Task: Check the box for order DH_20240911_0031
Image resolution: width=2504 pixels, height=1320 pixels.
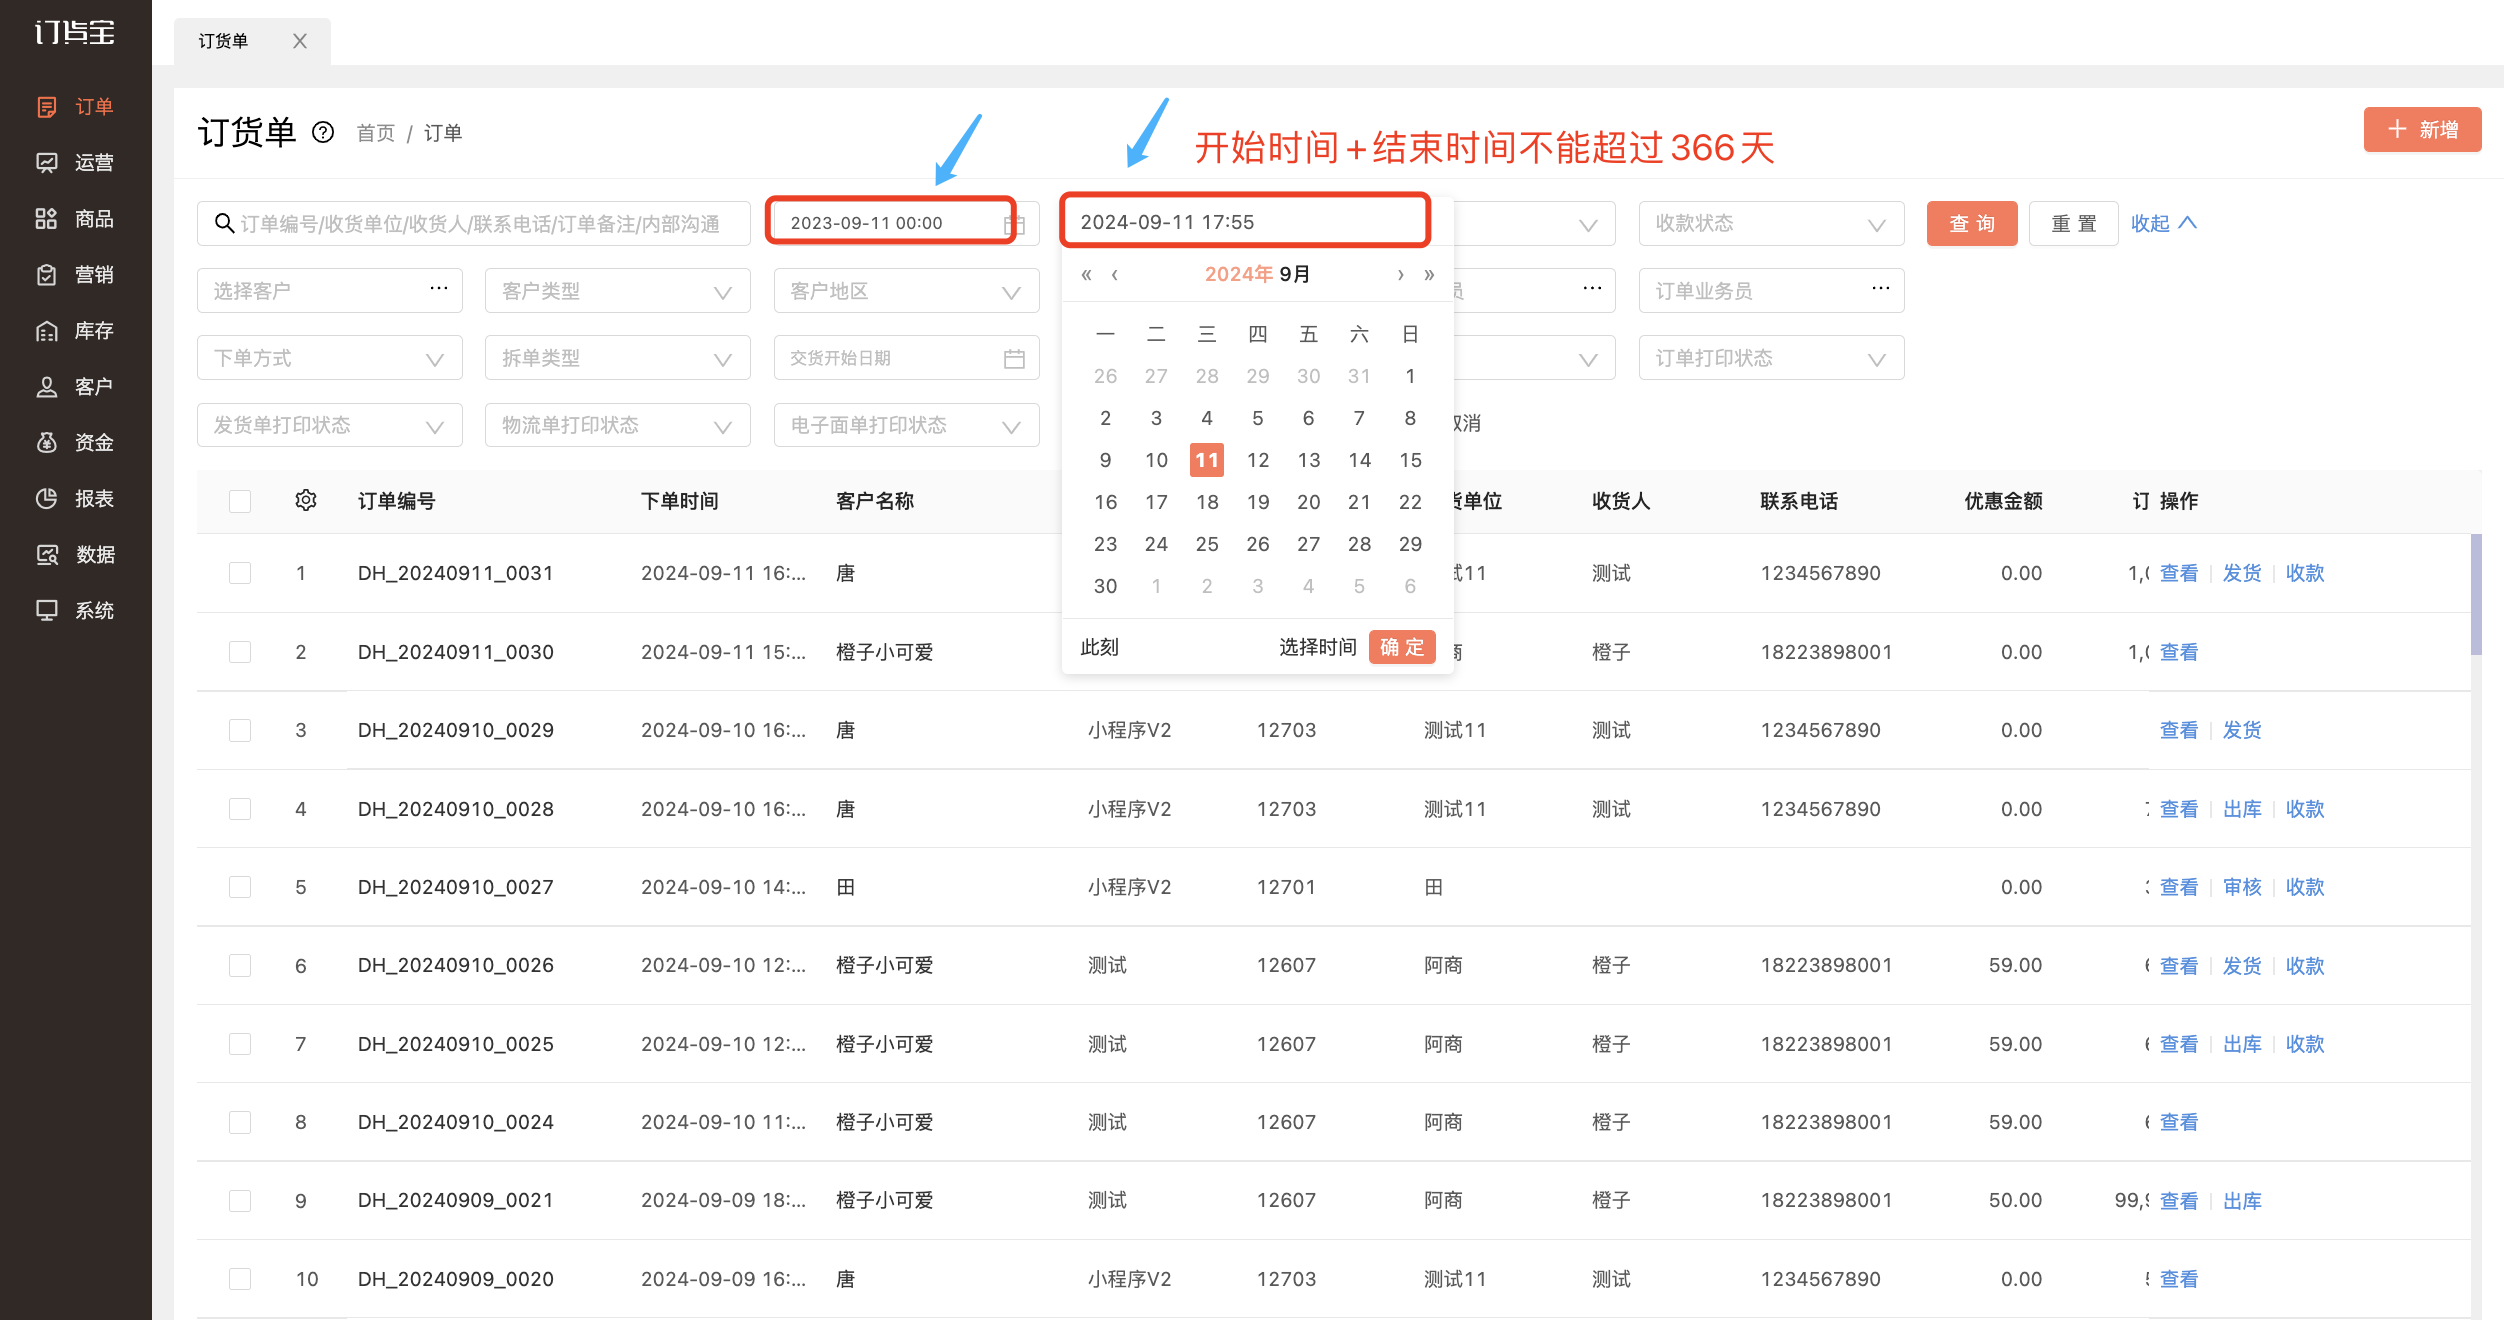Action: tap(240, 573)
